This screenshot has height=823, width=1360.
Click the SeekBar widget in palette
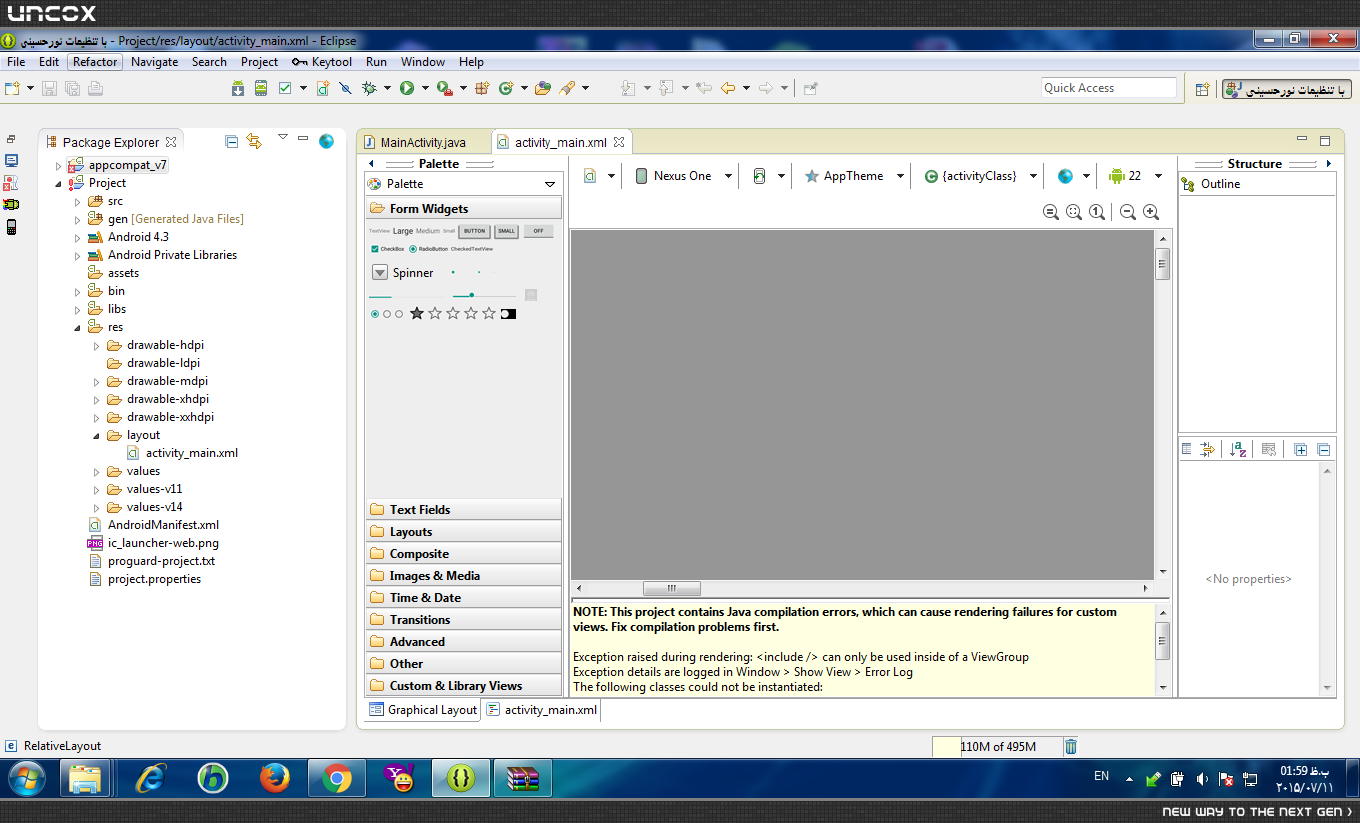(485, 295)
